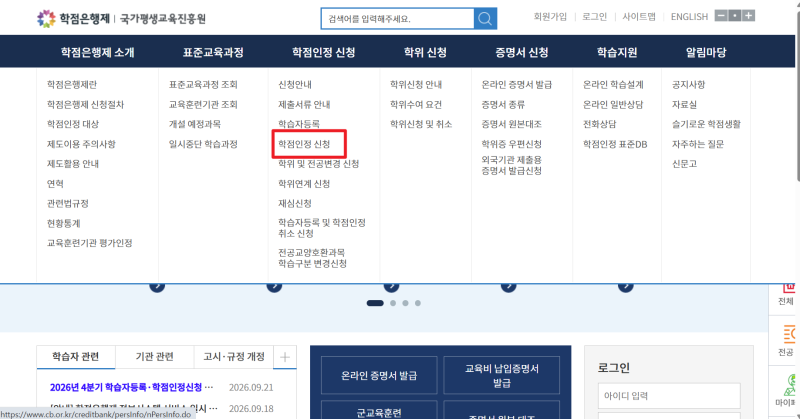Open 학위수여 요건 item
This screenshot has width=800, height=419.
(x=416, y=104)
